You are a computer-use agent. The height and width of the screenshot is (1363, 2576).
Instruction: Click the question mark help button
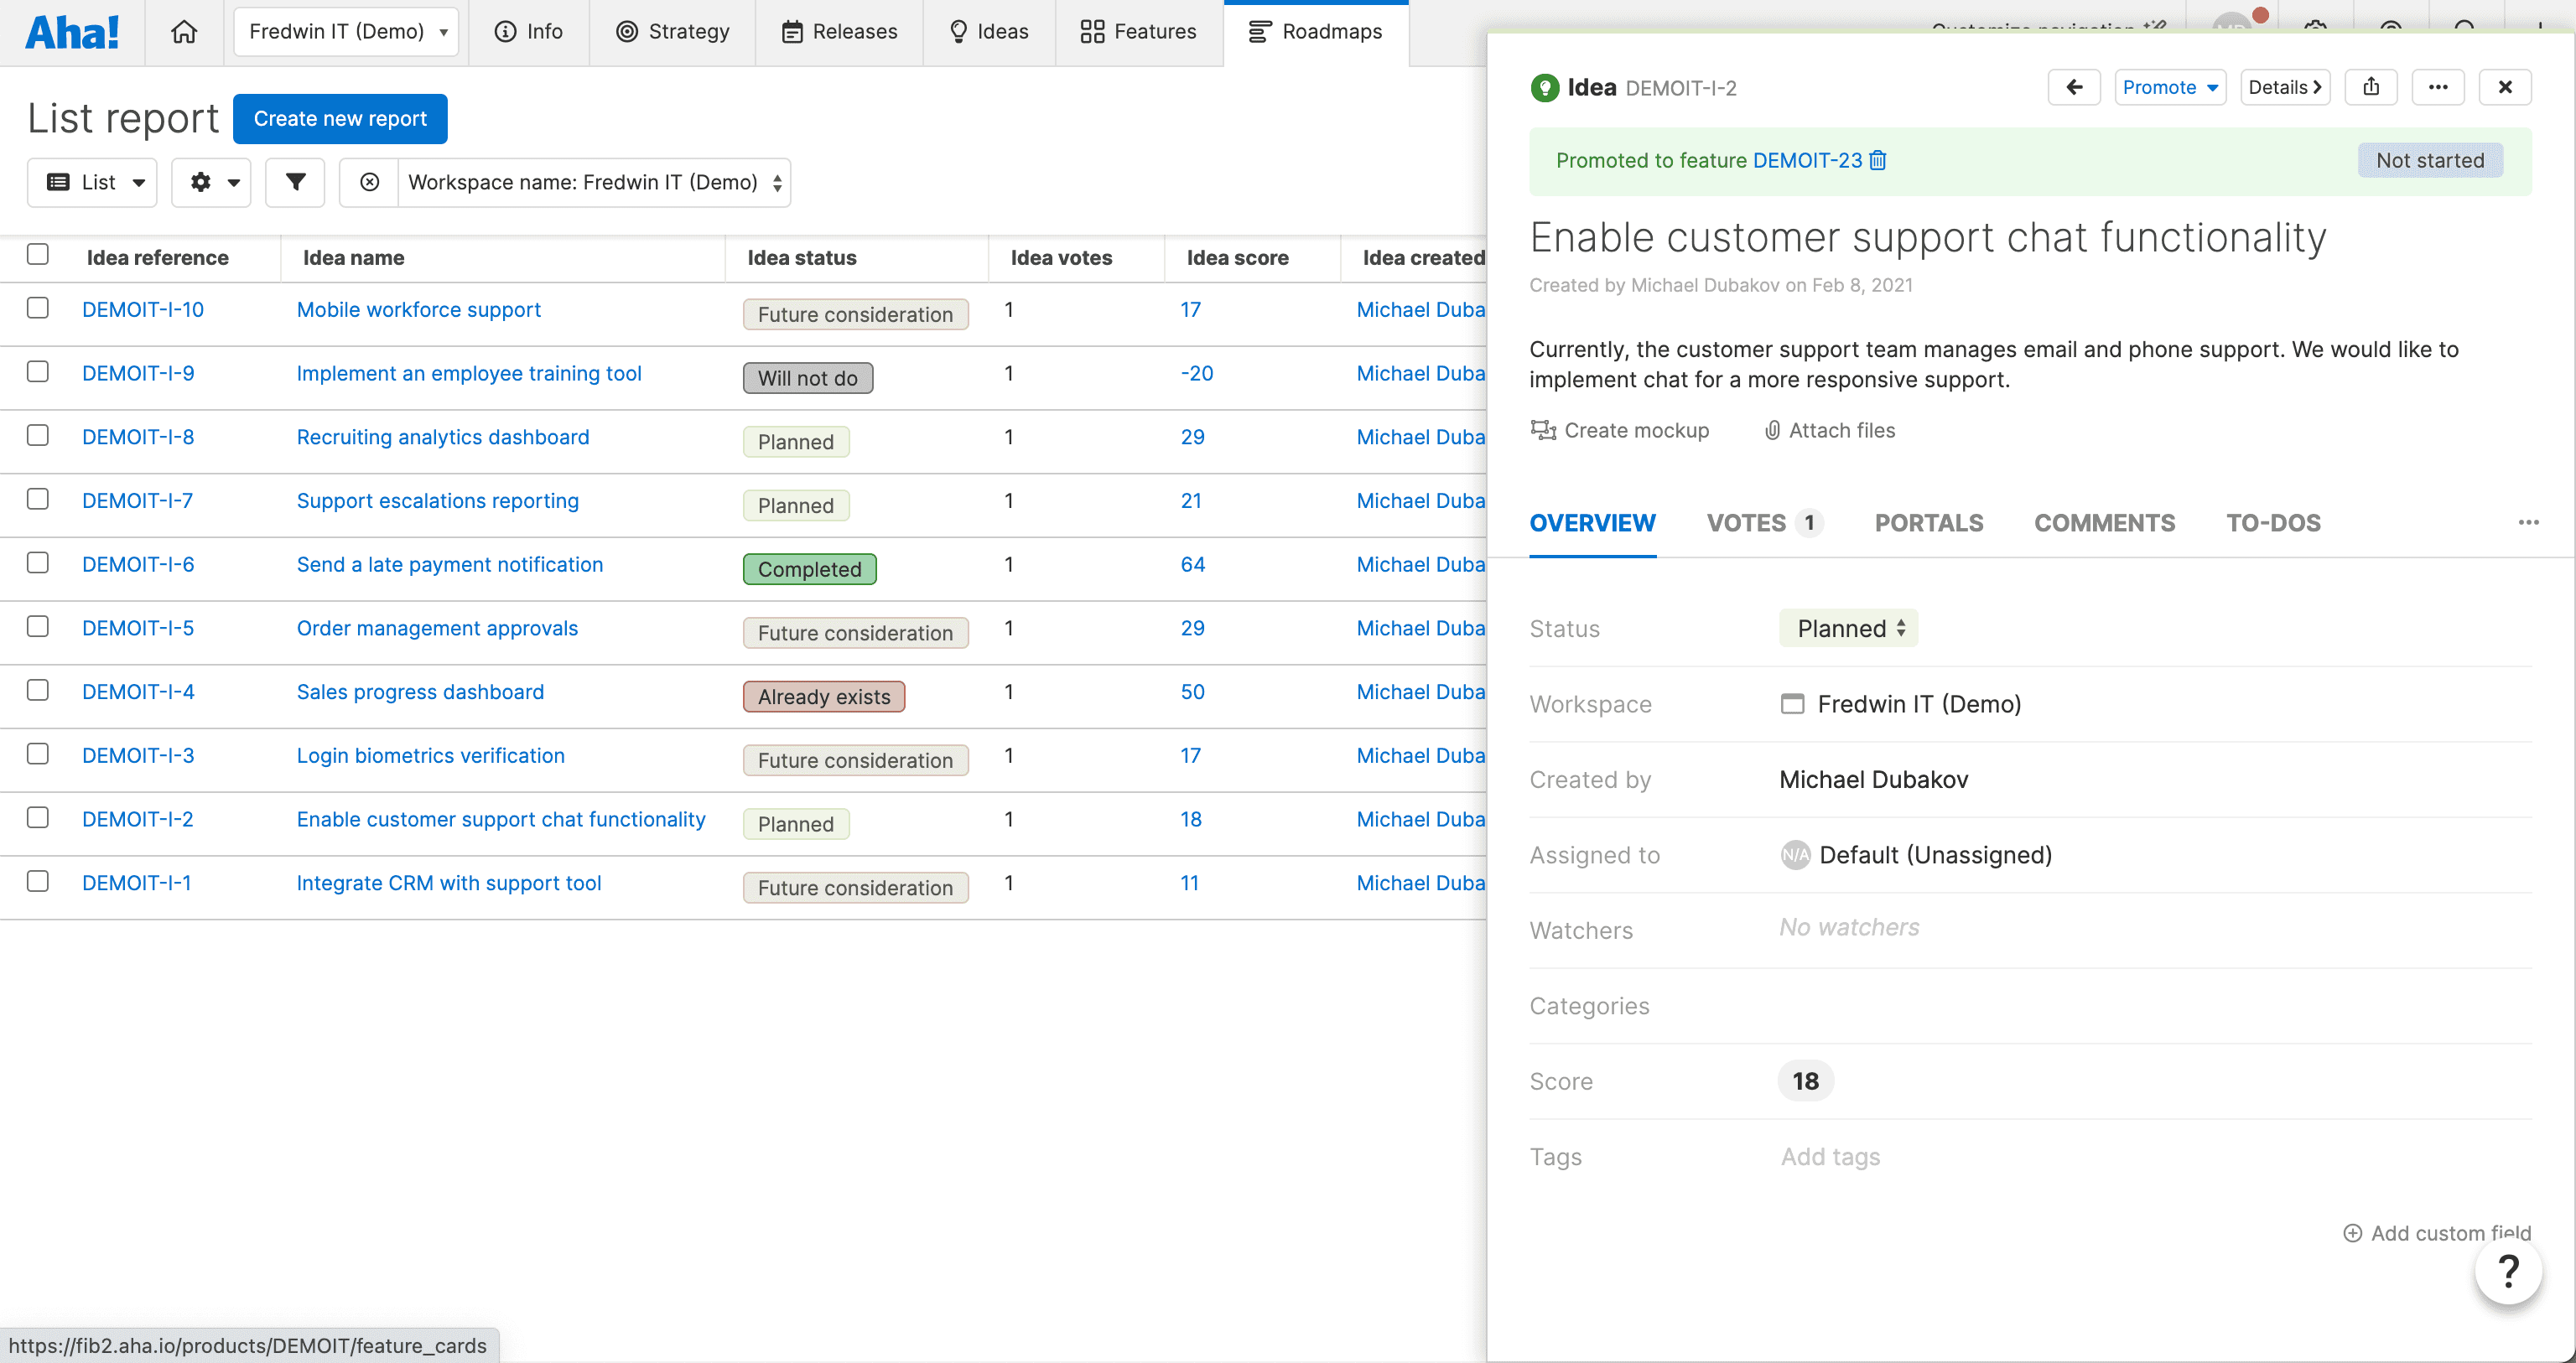click(x=2508, y=1272)
